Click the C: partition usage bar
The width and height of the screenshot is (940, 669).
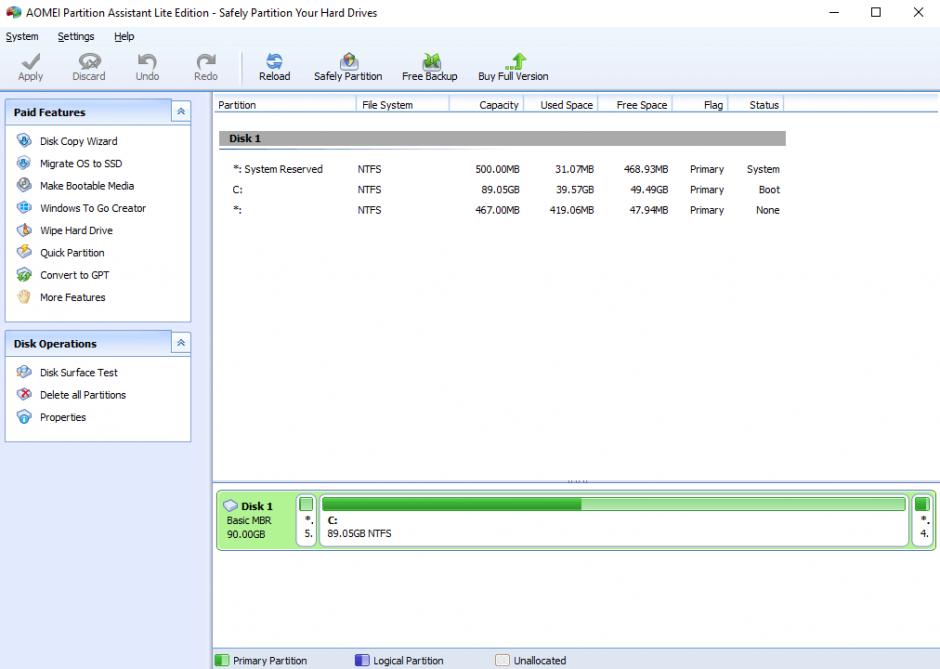coord(614,504)
